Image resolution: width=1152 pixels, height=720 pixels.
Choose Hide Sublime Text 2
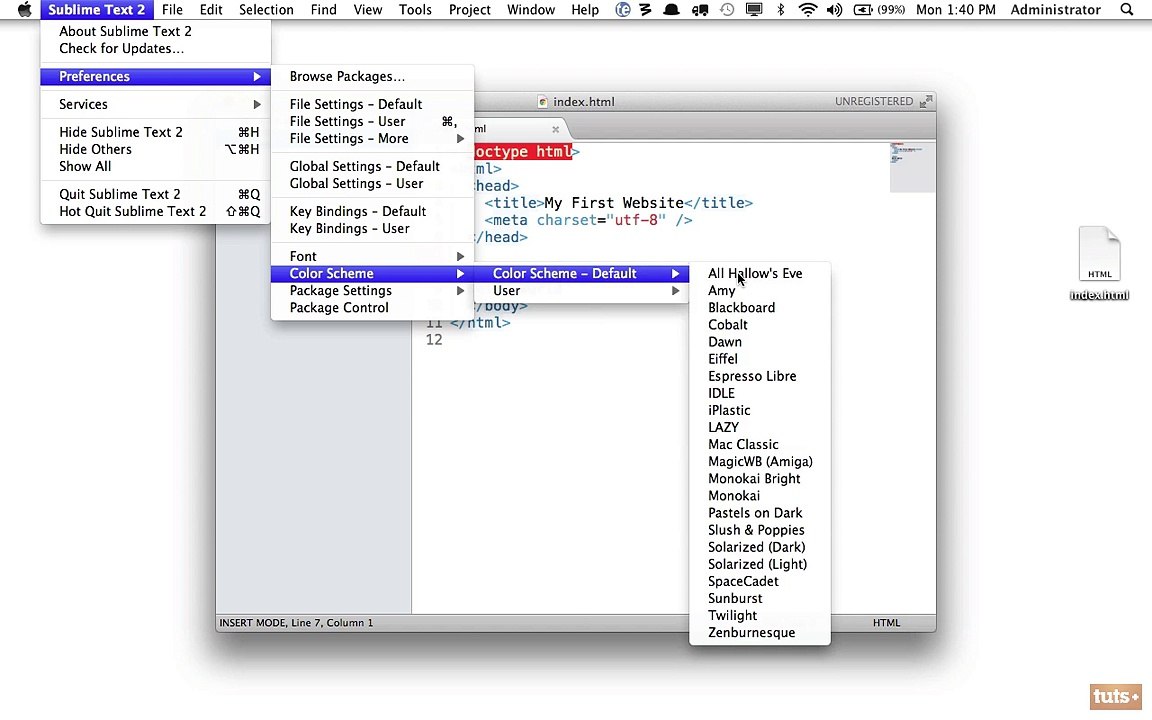(156, 132)
